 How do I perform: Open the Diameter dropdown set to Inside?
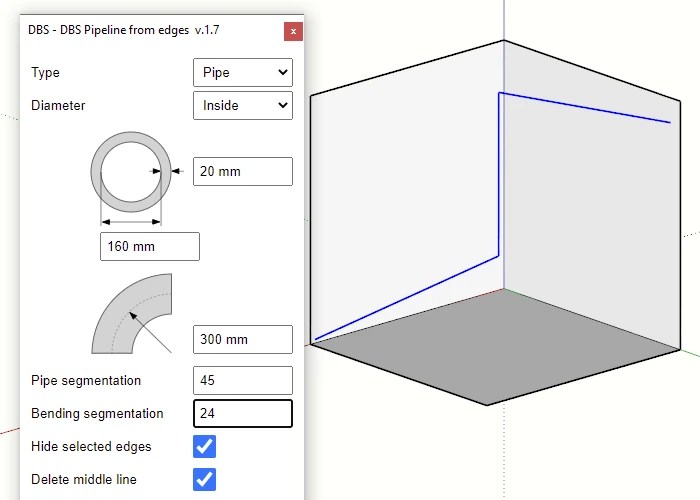pos(243,105)
